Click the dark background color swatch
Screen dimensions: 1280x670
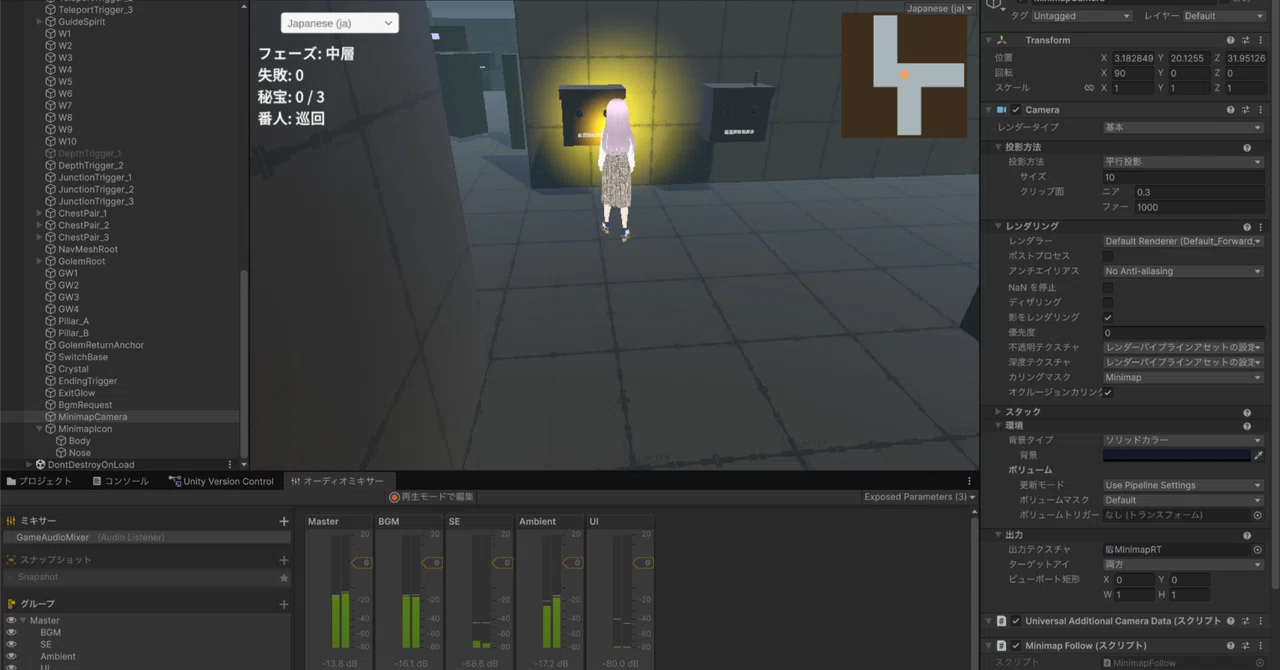1176,455
